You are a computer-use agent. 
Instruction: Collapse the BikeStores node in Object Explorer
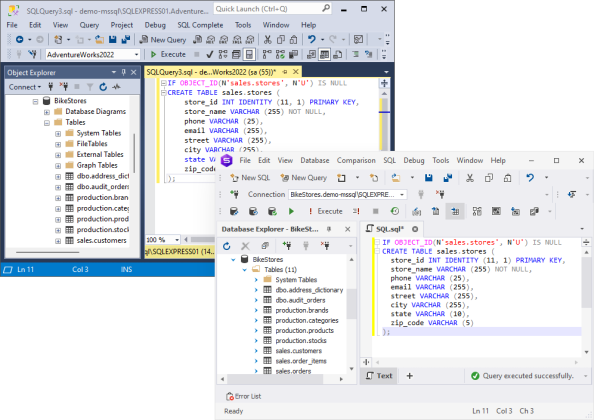click(x=35, y=101)
